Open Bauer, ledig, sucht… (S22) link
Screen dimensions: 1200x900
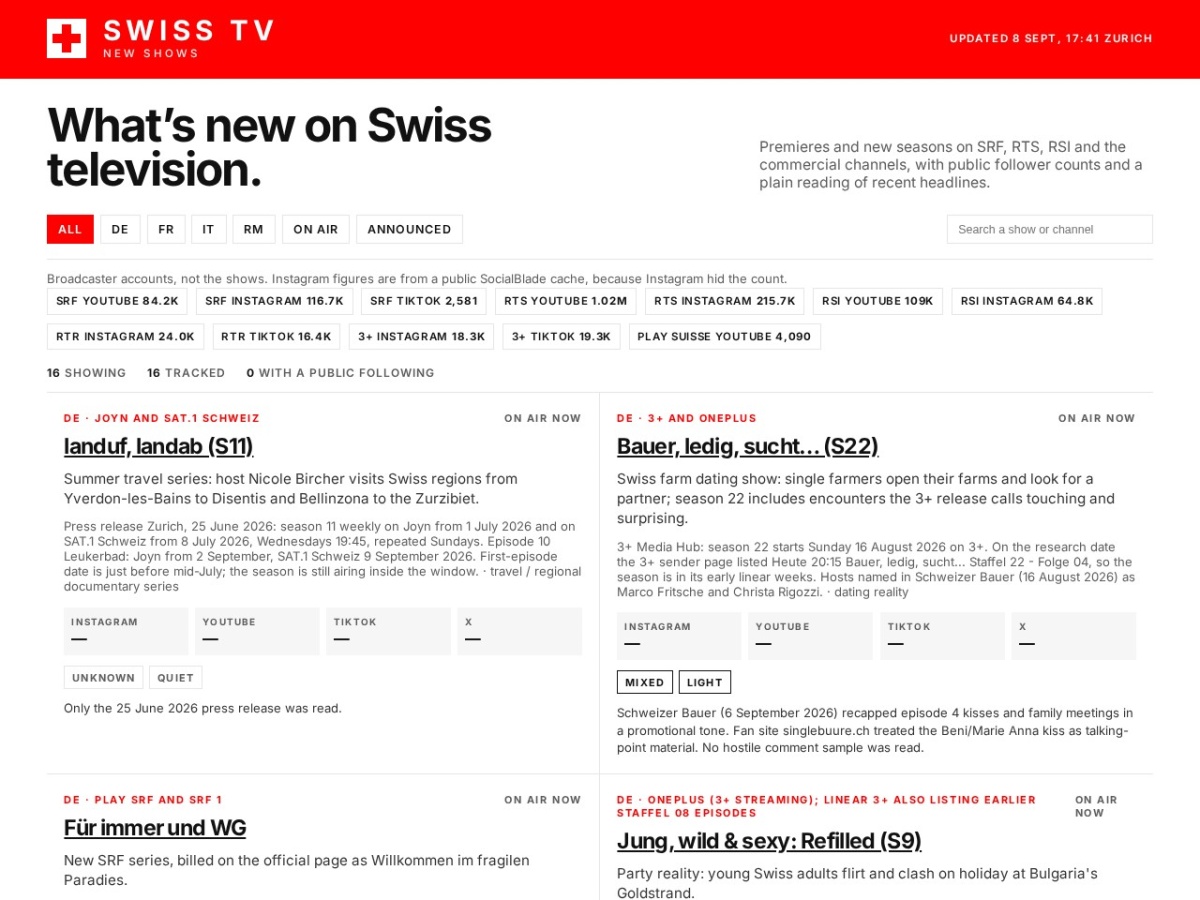click(747, 446)
